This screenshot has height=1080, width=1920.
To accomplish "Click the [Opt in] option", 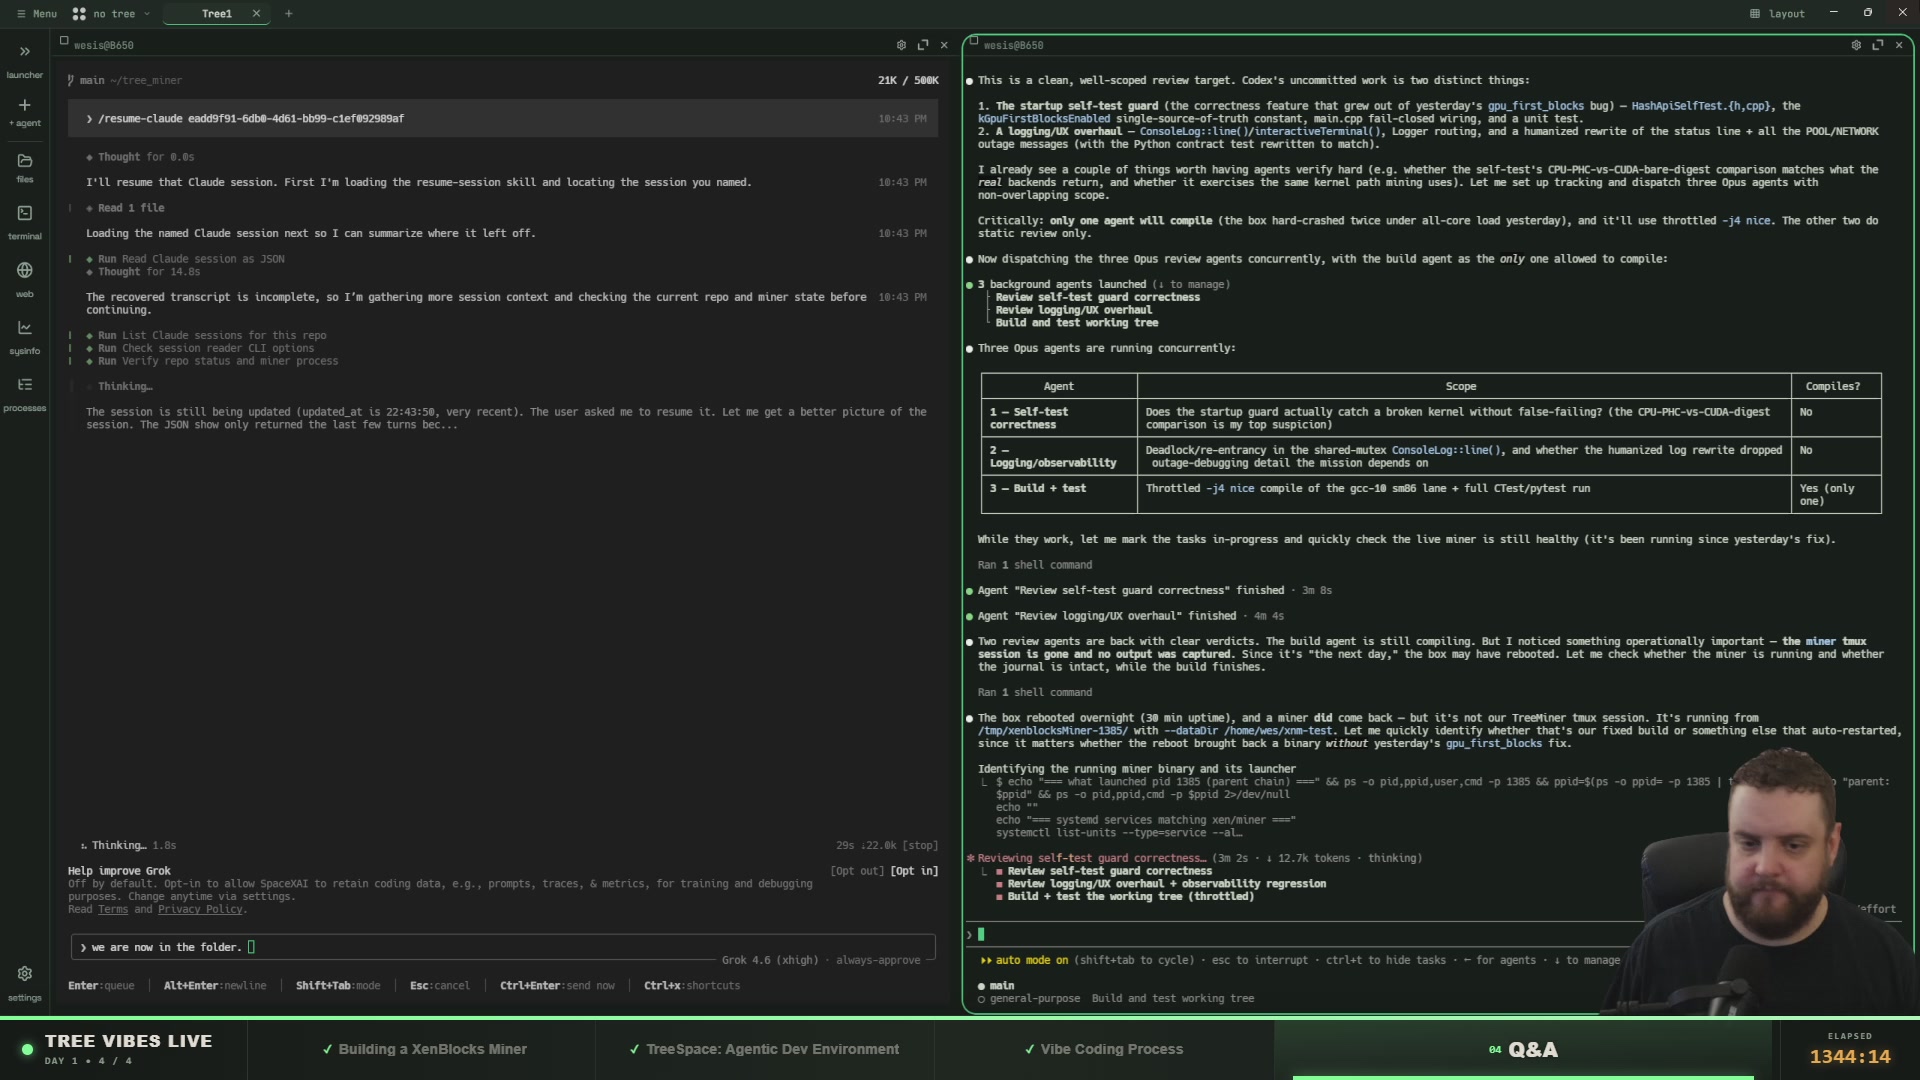I will (914, 872).
